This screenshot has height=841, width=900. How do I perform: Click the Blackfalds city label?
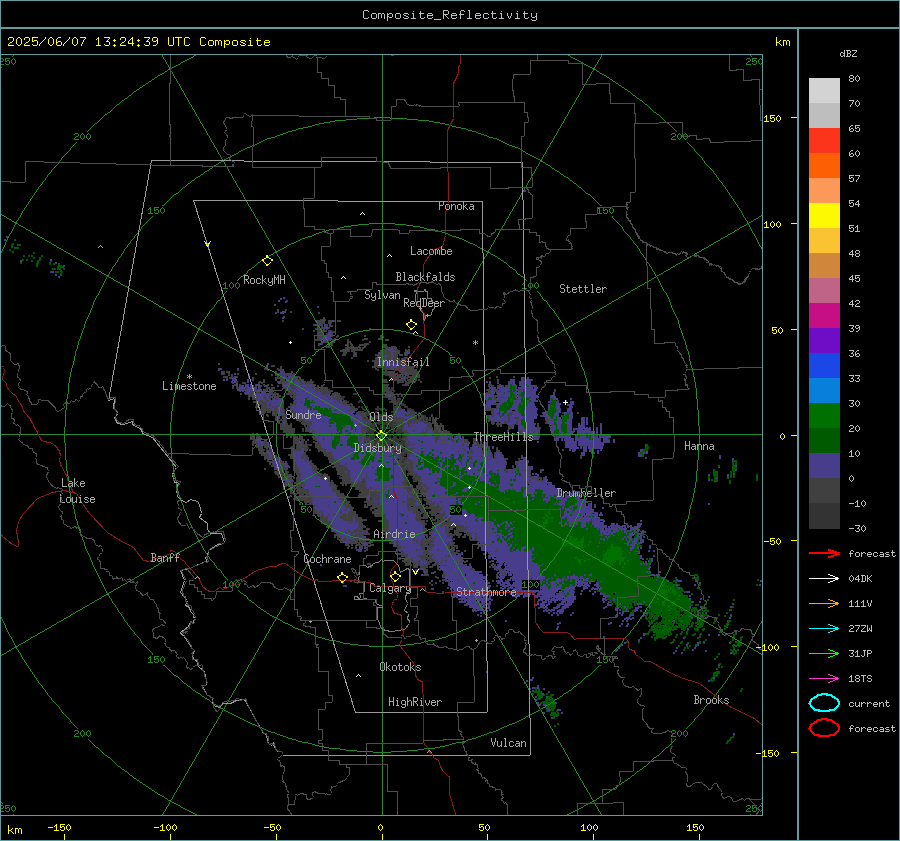click(425, 277)
